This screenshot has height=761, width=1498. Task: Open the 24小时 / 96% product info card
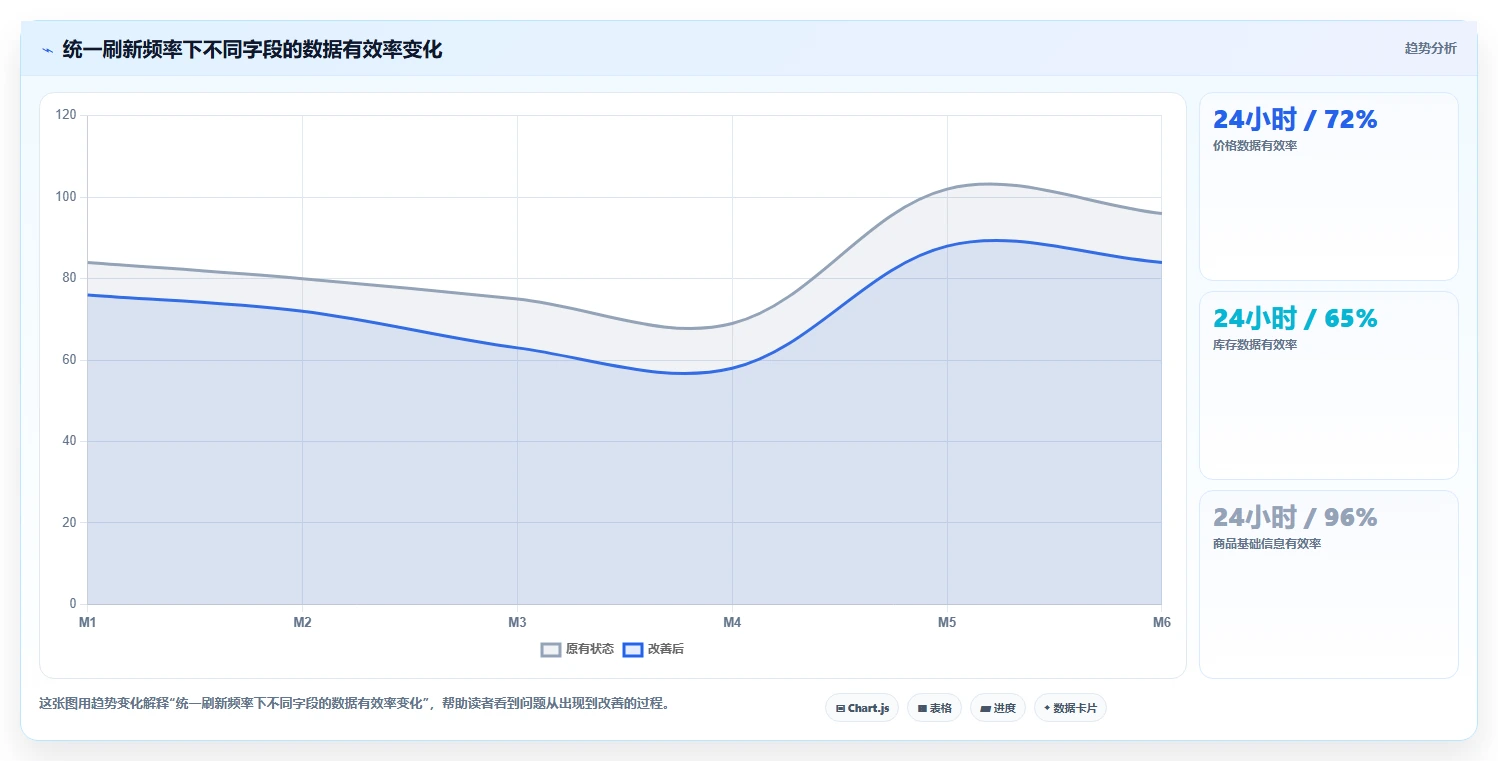pos(1328,584)
